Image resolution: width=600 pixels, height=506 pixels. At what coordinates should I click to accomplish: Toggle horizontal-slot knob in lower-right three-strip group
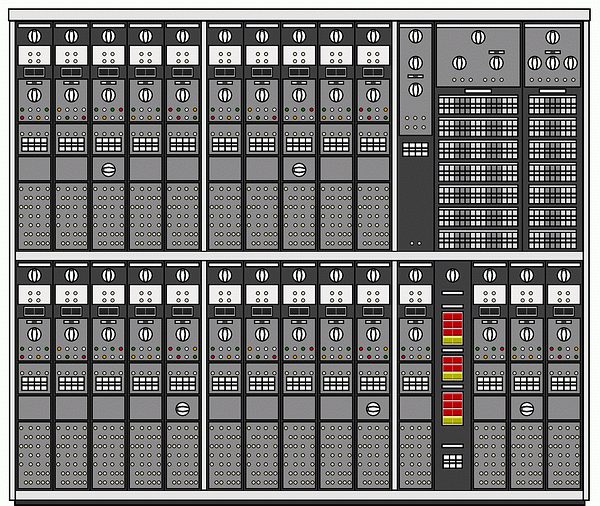click(x=527, y=408)
